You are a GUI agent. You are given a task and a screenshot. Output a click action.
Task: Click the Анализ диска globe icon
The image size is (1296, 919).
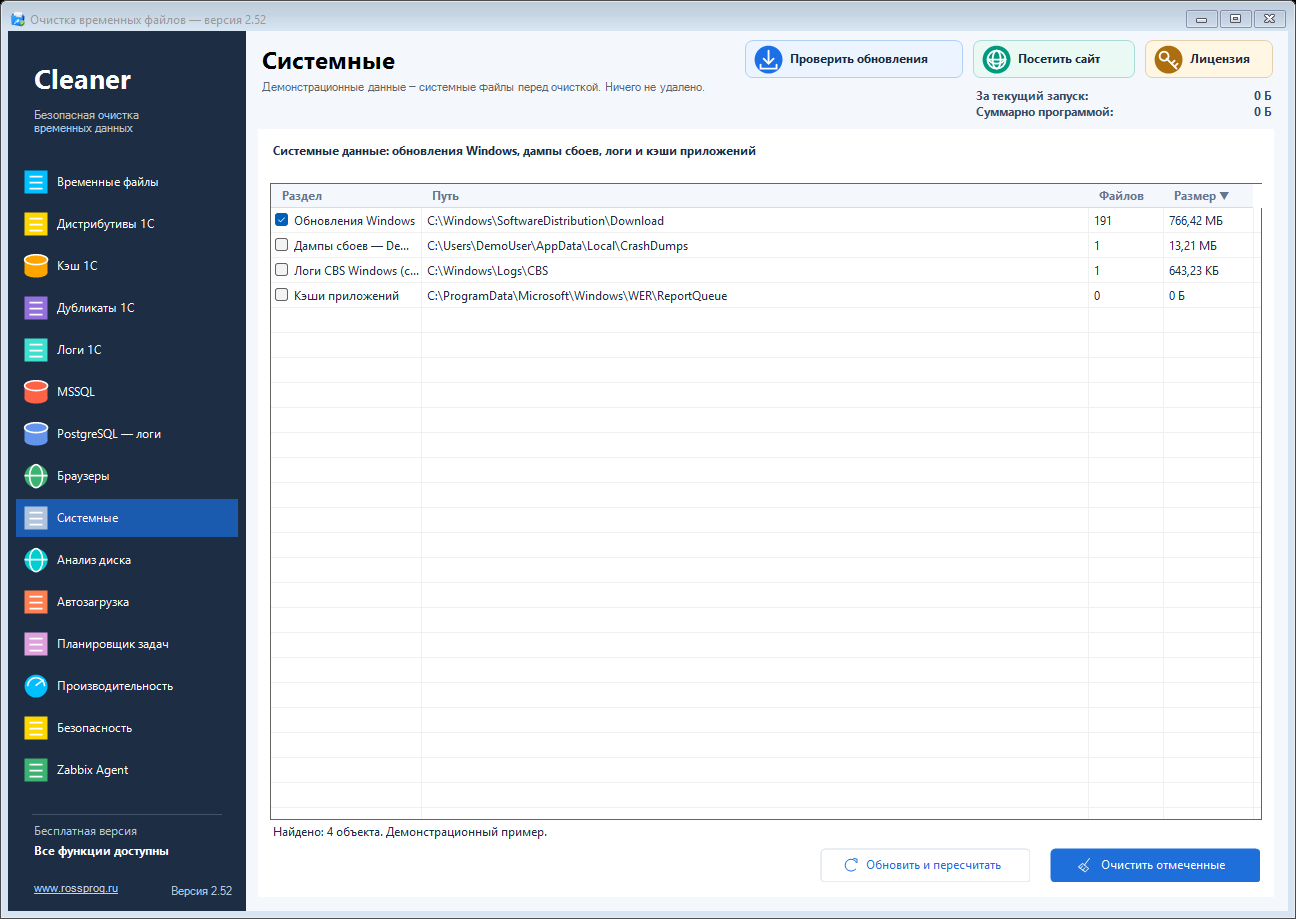36,560
